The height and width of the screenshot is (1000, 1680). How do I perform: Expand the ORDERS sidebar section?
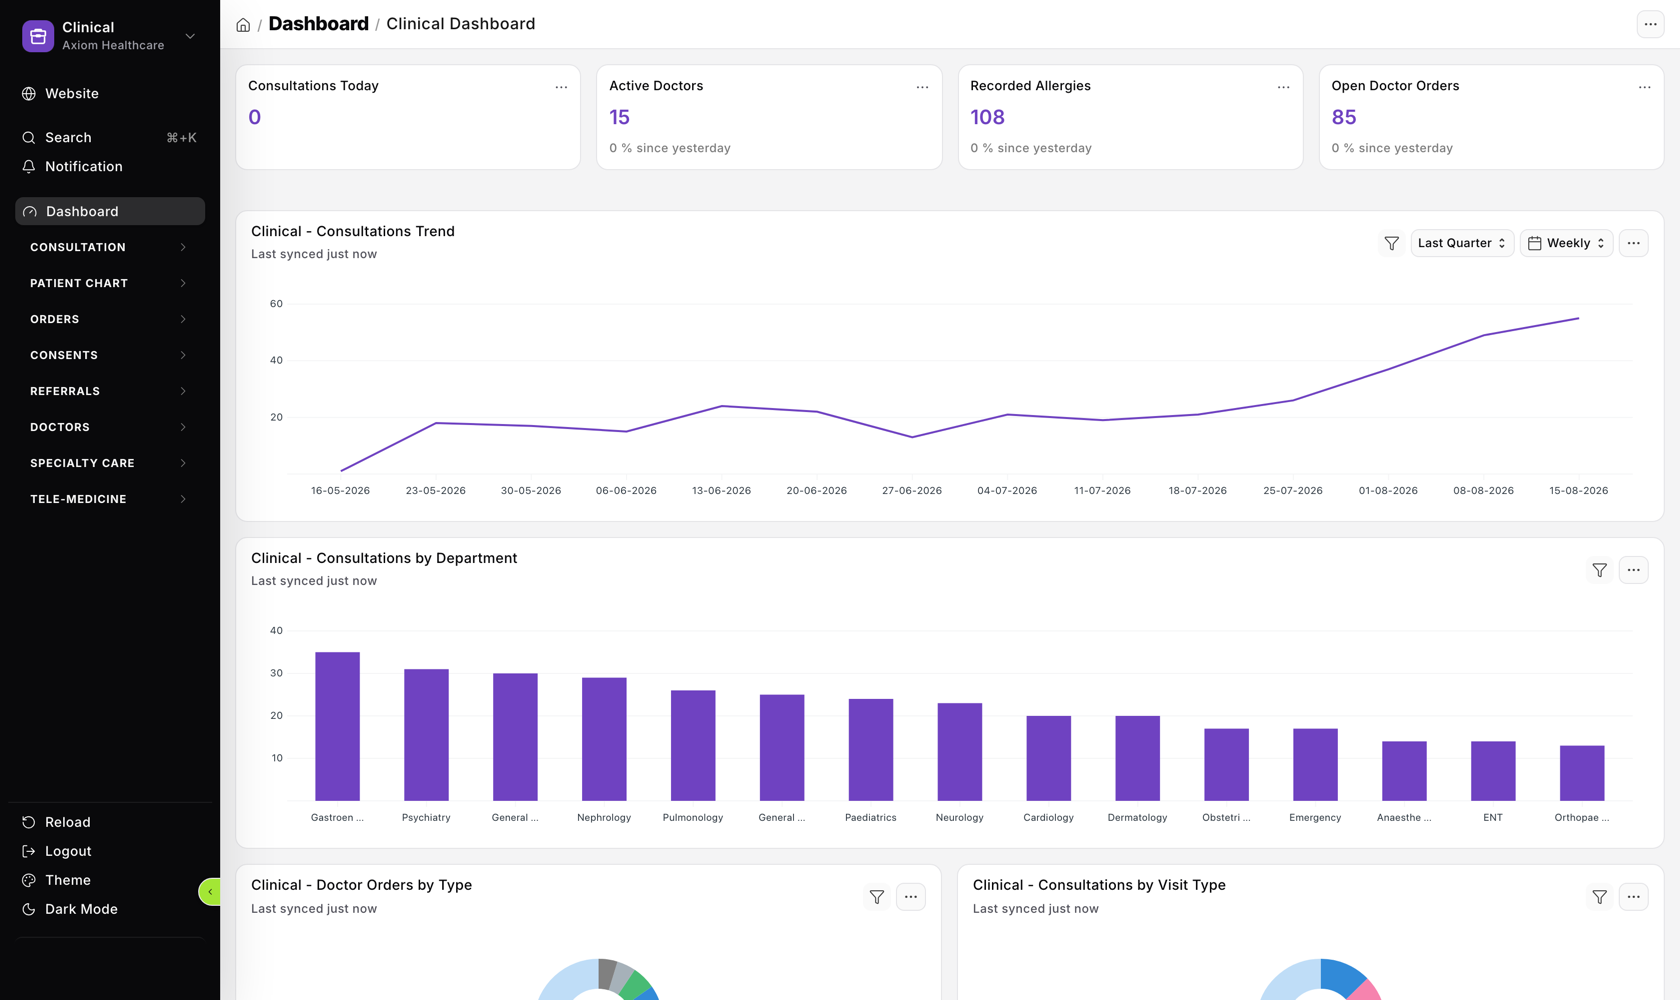110,319
